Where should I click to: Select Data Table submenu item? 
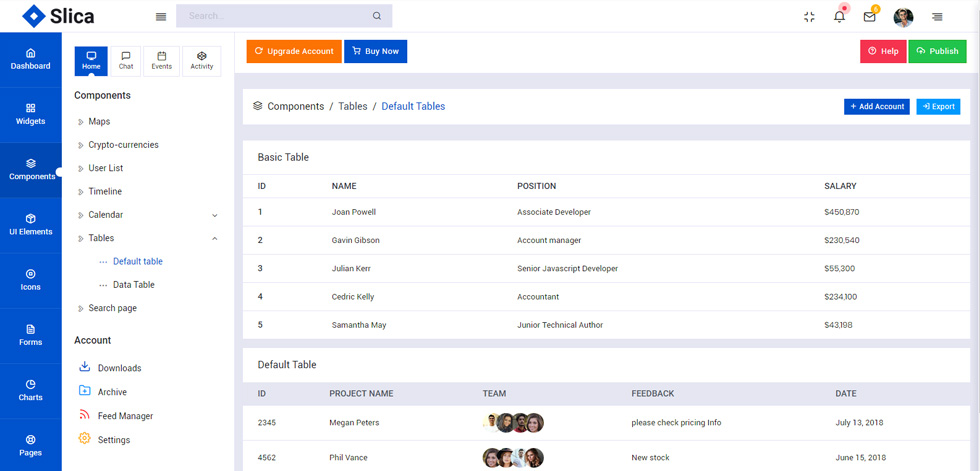(133, 284)
